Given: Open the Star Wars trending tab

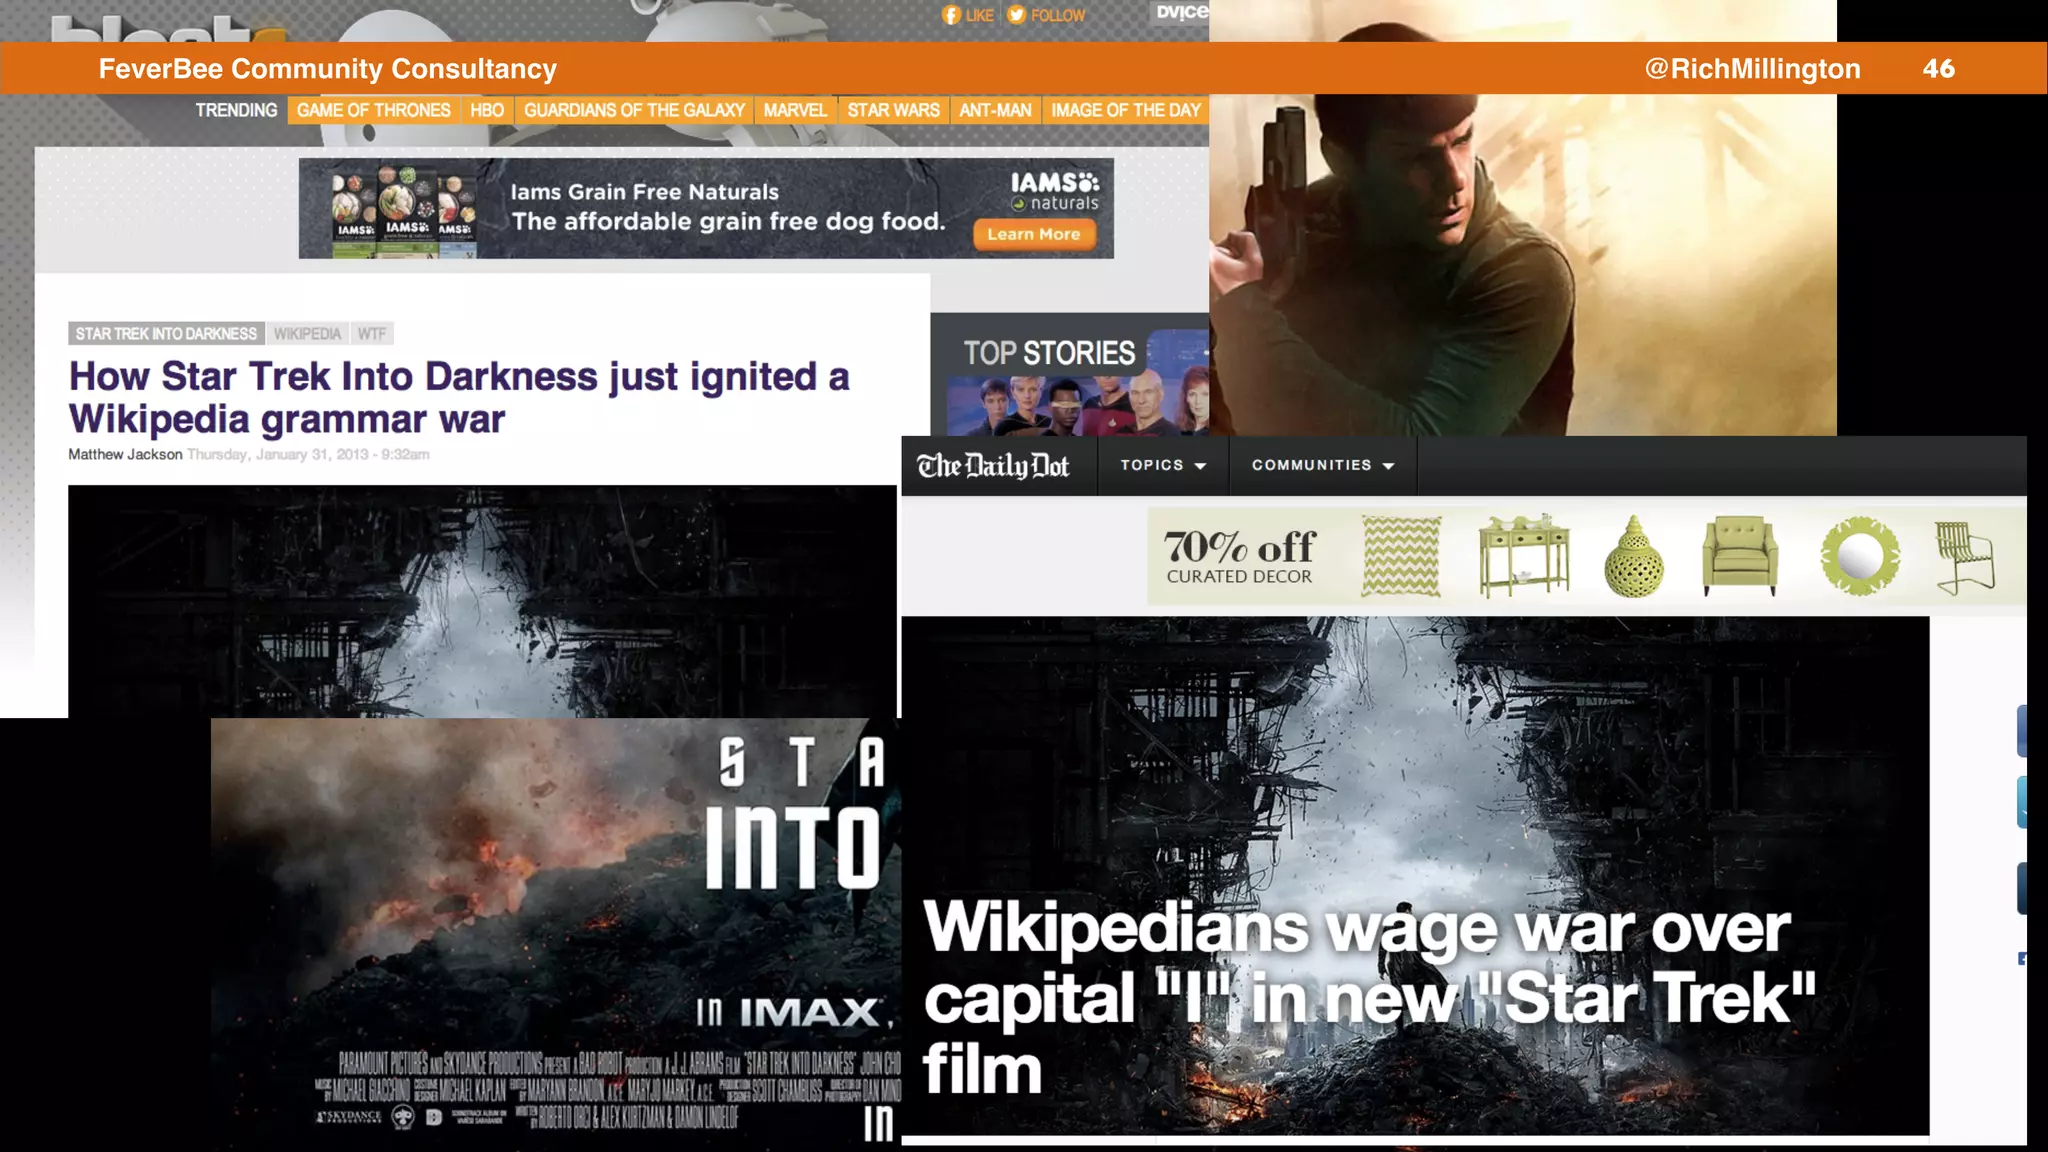Looking at the screenshot, I should coord(893,110).
